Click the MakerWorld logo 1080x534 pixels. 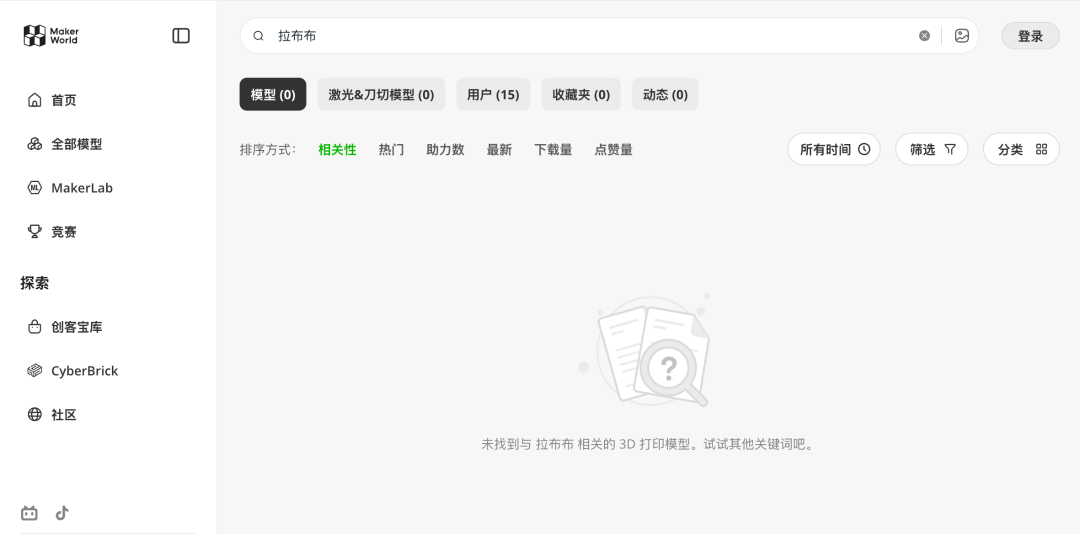[x=51, y=36]
